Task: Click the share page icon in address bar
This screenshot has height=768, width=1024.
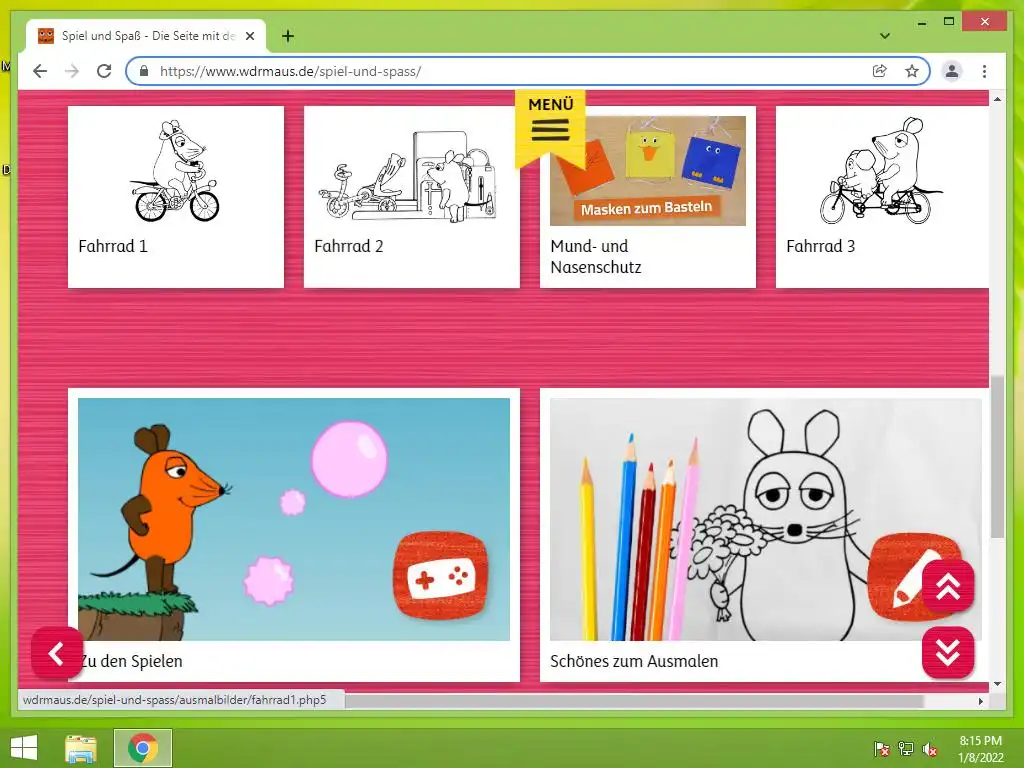Action: (880, 71)
